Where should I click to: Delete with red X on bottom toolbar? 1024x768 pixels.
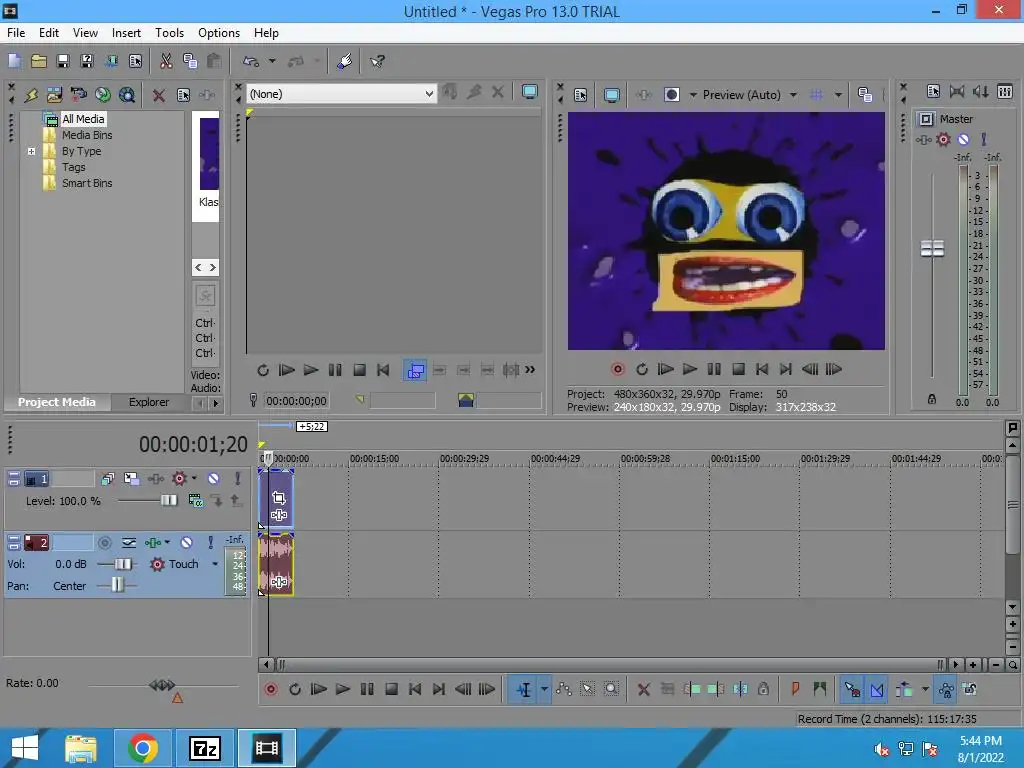point(643,690)
